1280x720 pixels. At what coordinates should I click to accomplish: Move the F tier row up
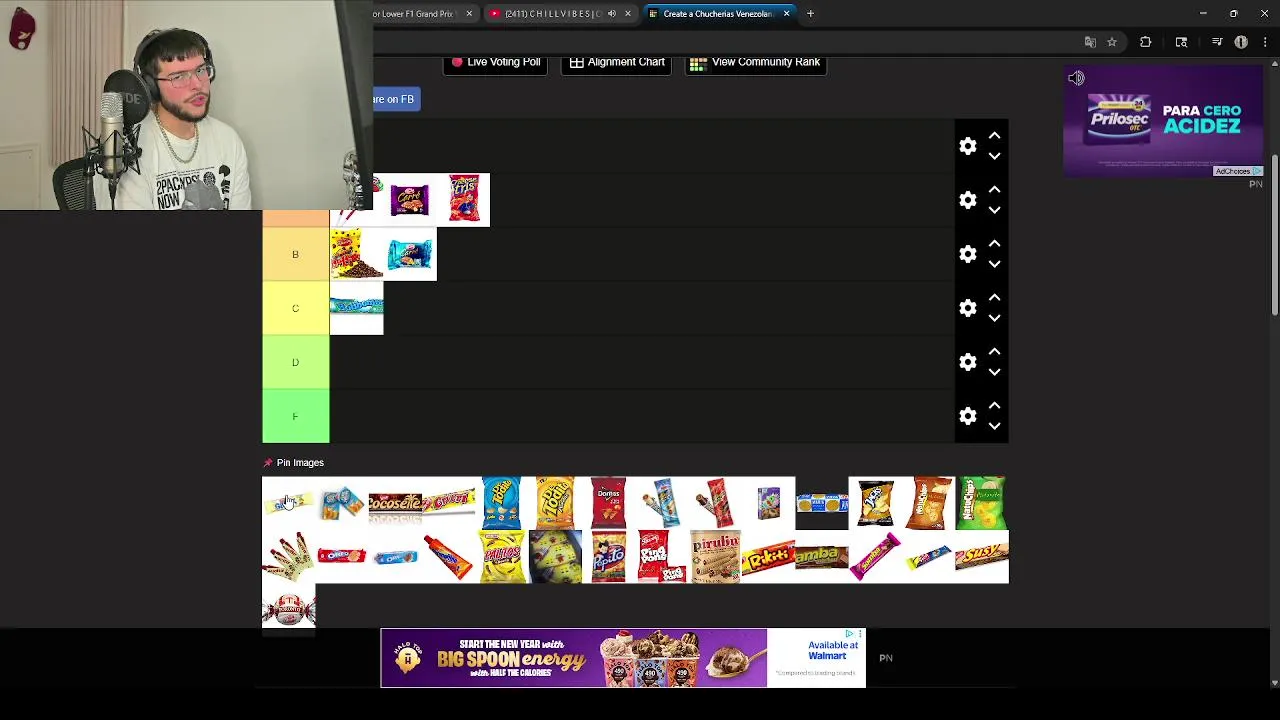[x=994, y=405]
